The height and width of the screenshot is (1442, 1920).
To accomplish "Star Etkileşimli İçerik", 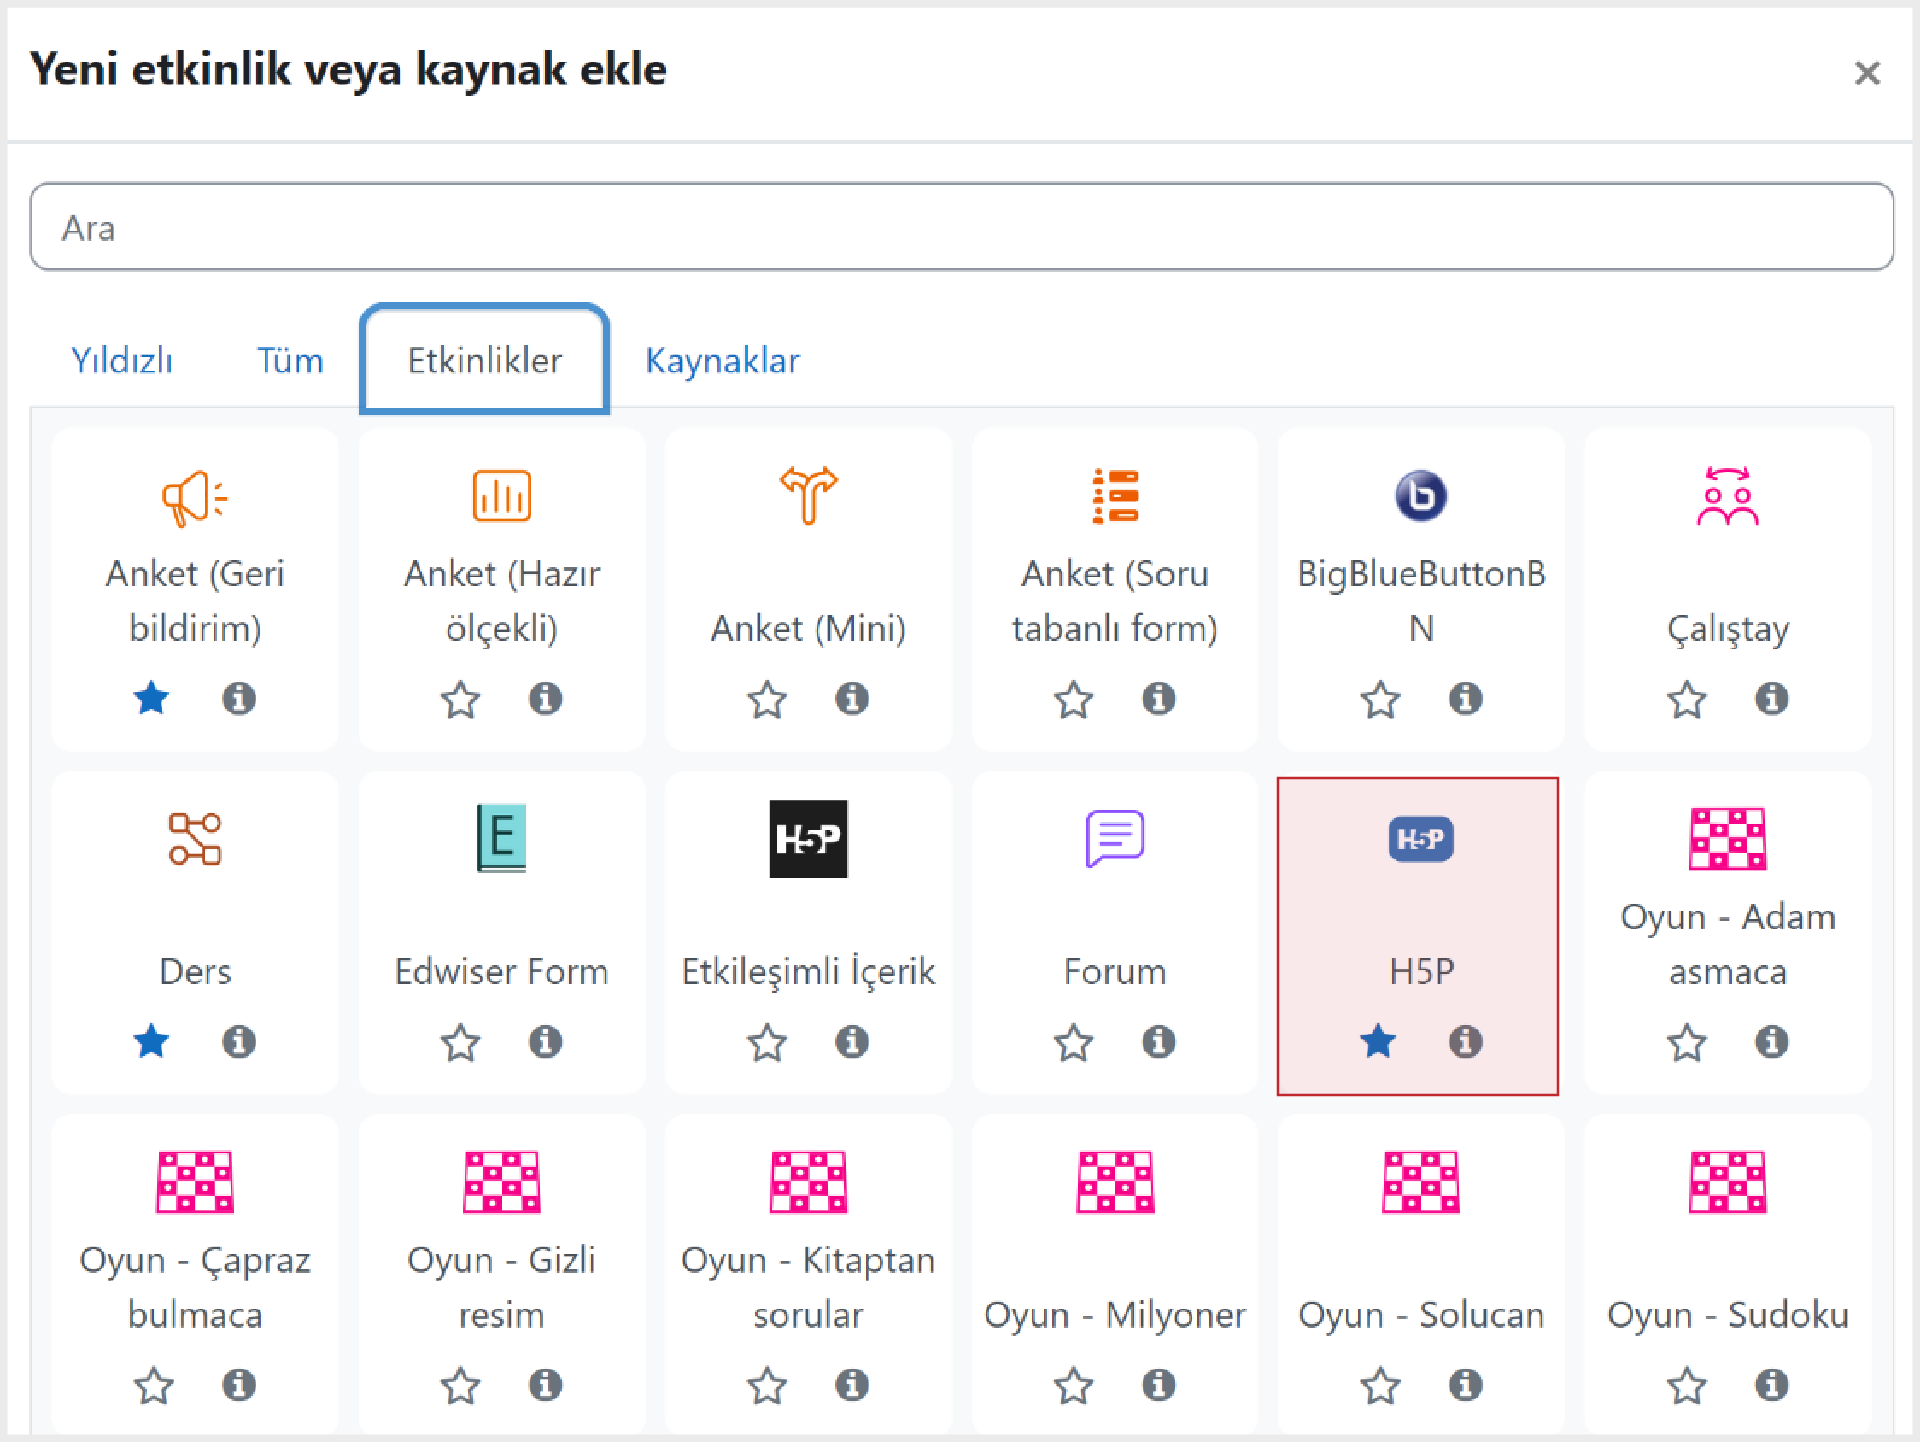I will point(767,1042).
